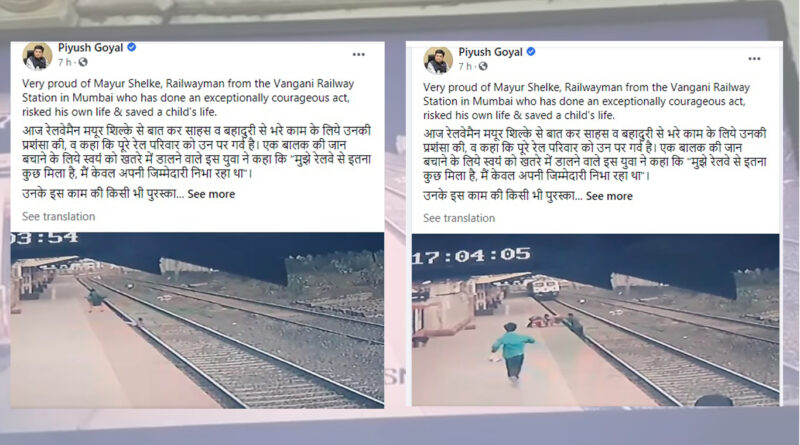The height and width of the screenshot is (445, 800).
Task: Click the English text of the left post
Action: coord(188,97)
